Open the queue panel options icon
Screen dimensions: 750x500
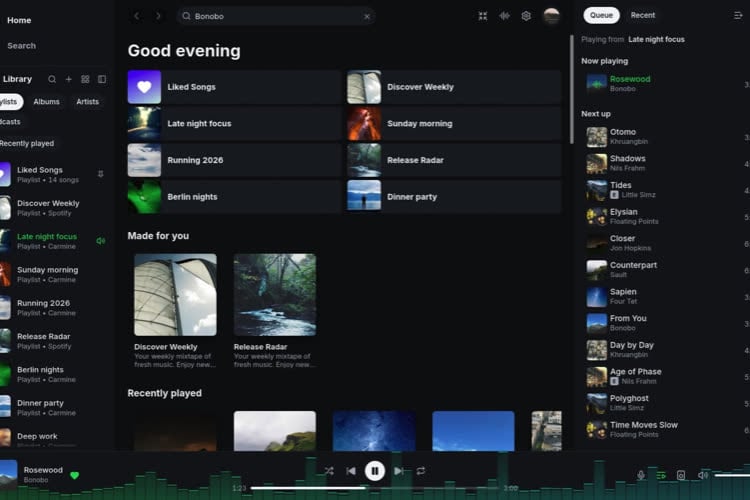[738, 16]
